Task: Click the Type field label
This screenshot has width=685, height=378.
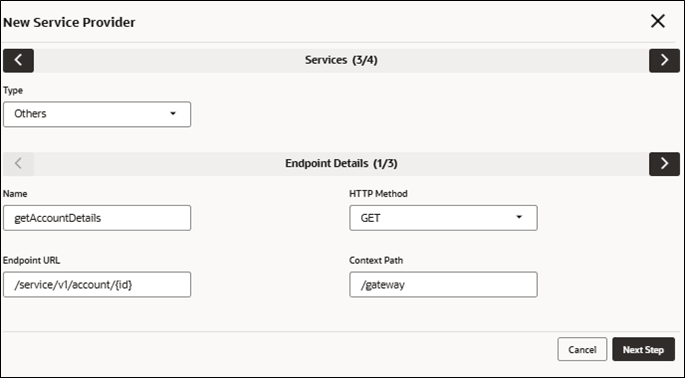Action: [13, 90]
